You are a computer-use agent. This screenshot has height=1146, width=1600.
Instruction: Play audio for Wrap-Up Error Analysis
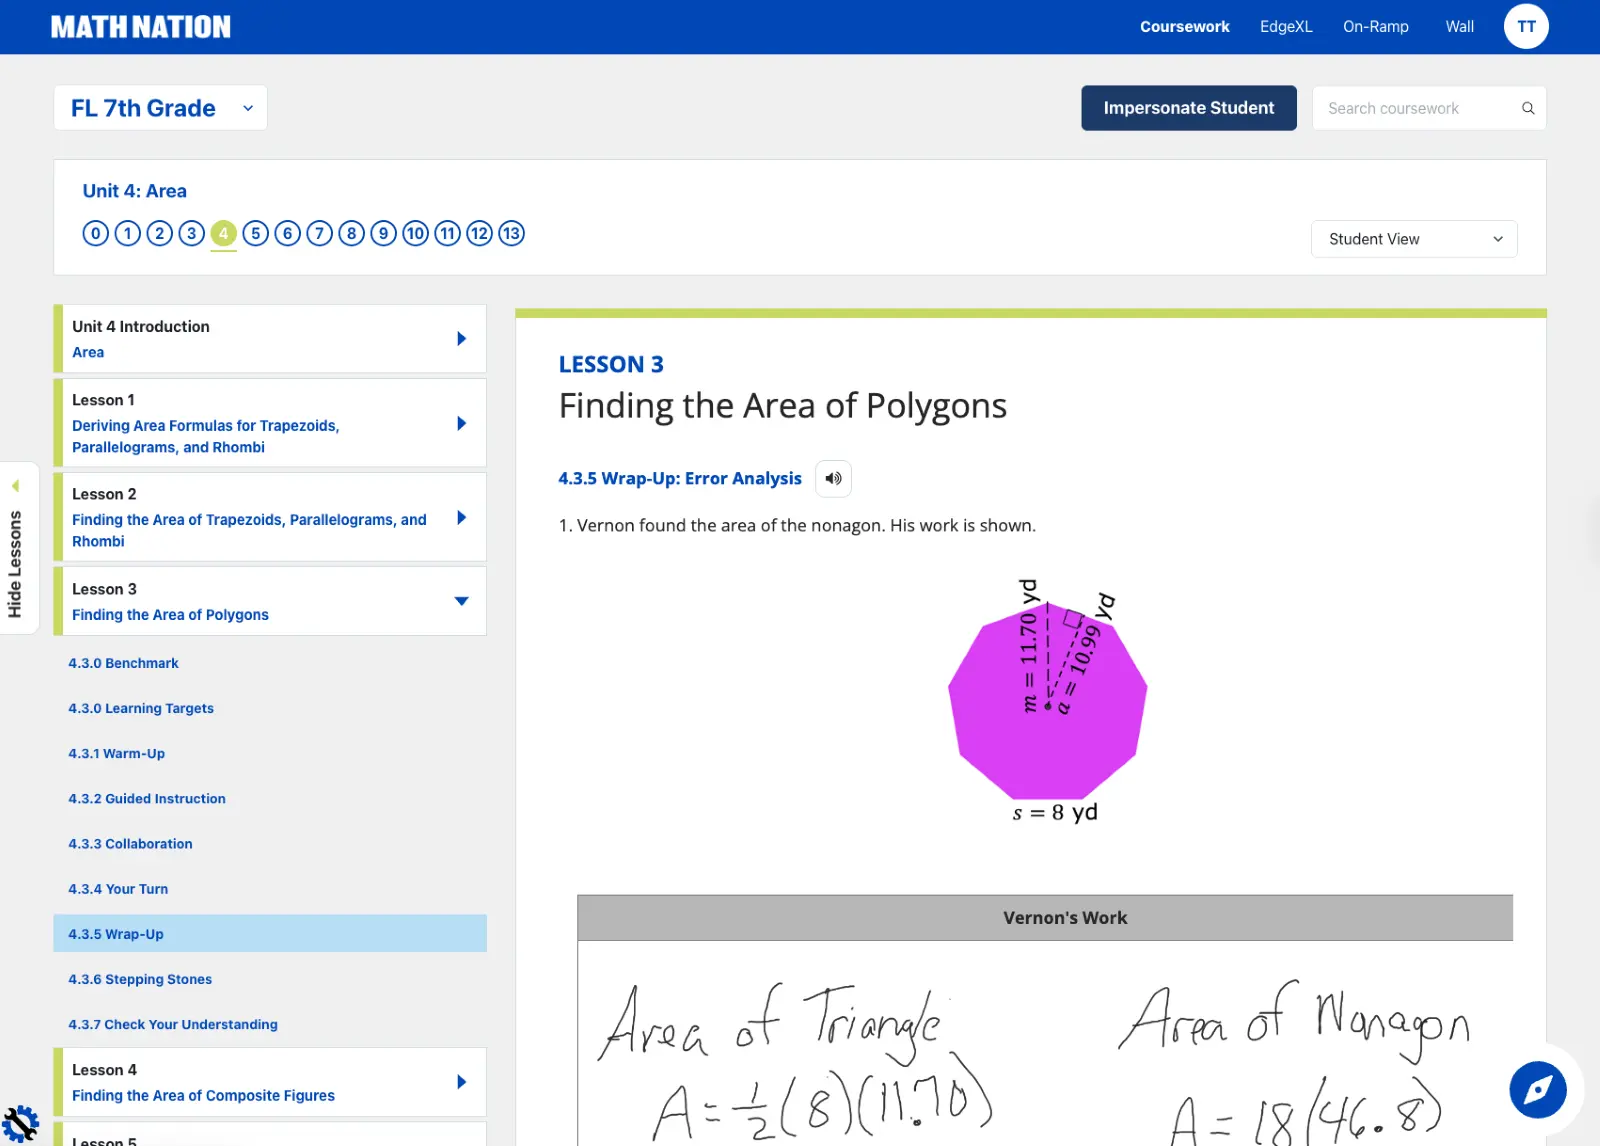(x=833, y=479)
